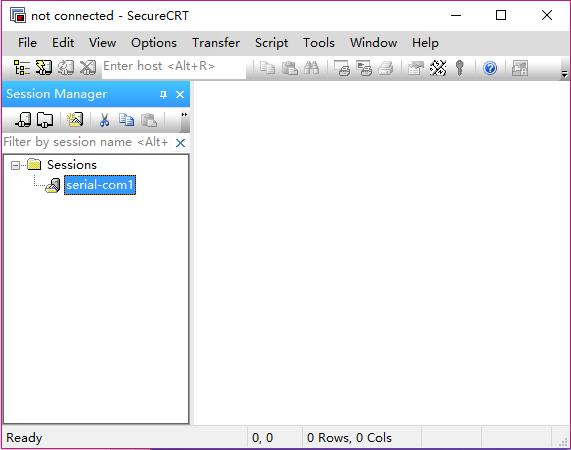Screen dimensions: 571x450
Task: Open Global Options tools icon
Action: [x=438, y=68]
